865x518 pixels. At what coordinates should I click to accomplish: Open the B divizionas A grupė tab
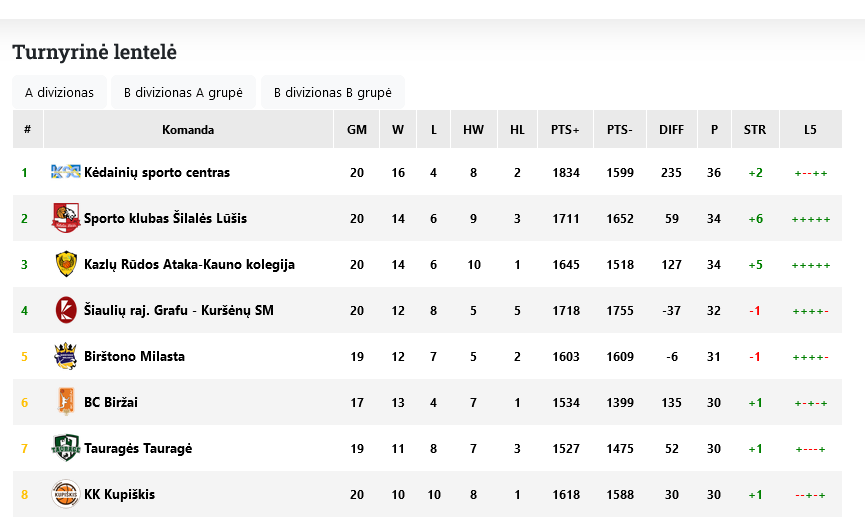coord(183,92)
